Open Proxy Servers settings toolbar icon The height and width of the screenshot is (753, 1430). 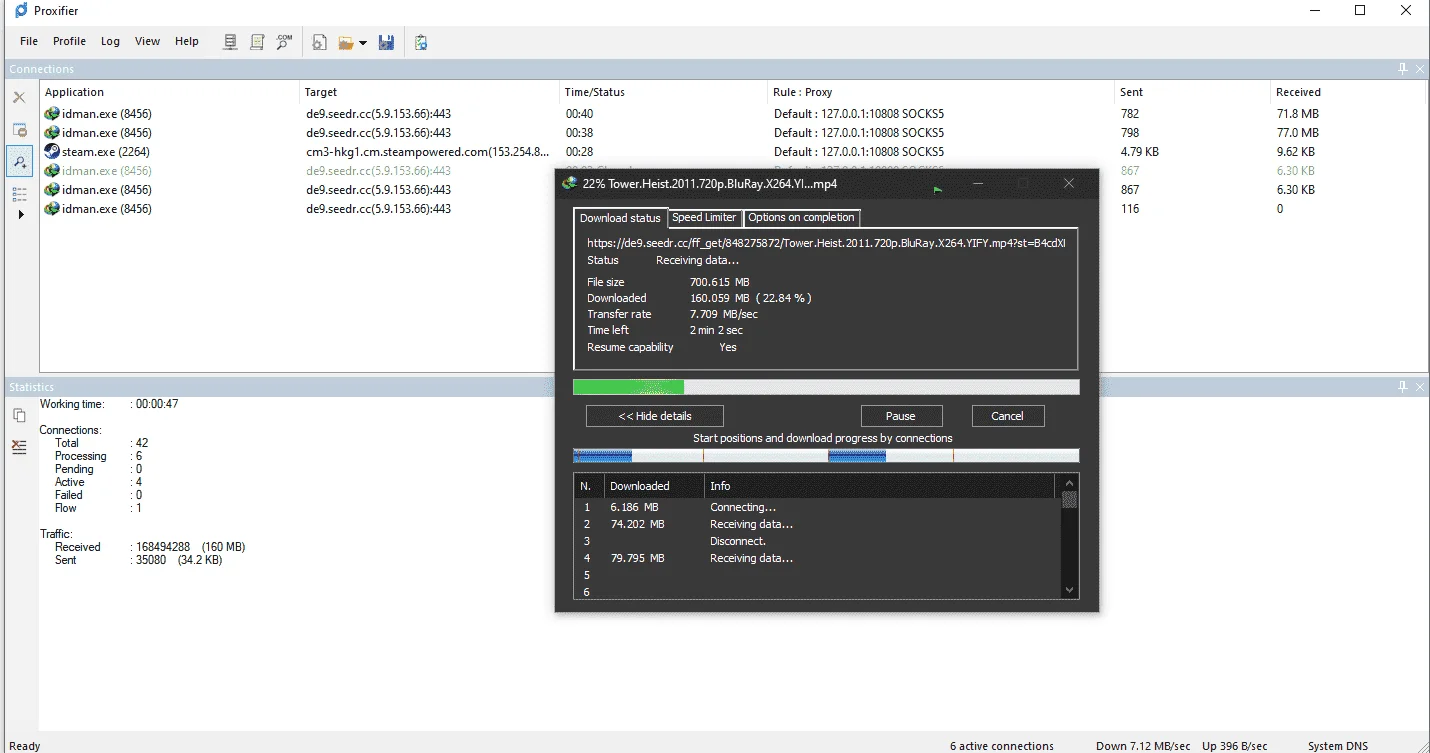point(230,42)
